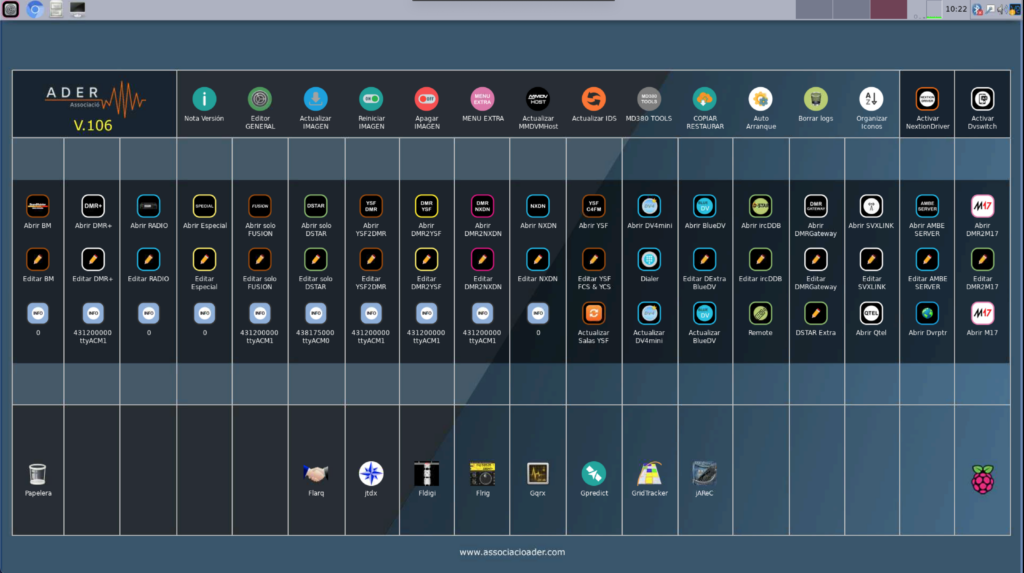Open the web browser from the taskbar
The height and width of the screenshot is (573, 1024).
pyautogui.click(x=34, y=9)
